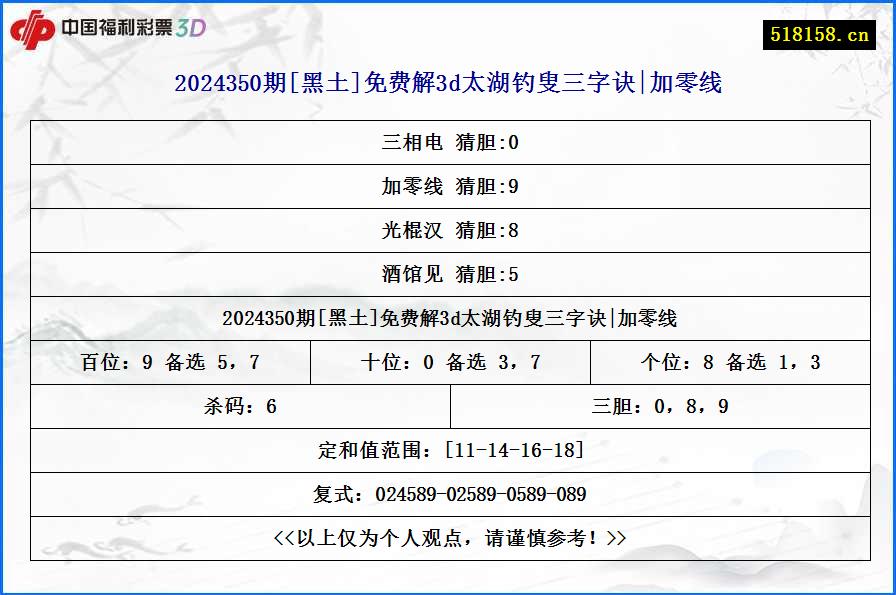
Task: Click the 以上仅为个人观点 disclaimer text
Action: coord(448,536)
